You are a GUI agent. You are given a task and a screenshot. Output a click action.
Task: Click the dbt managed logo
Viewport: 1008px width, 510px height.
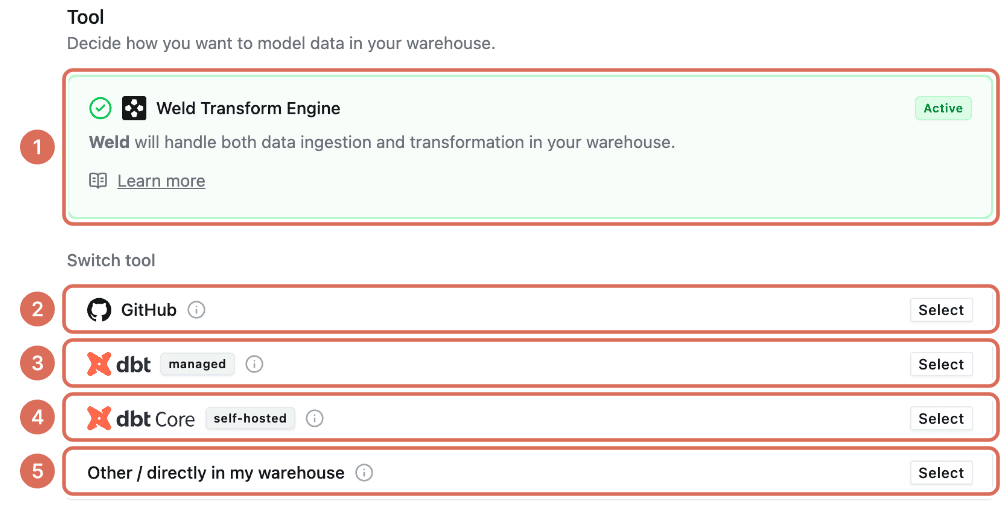coord(119,364)
